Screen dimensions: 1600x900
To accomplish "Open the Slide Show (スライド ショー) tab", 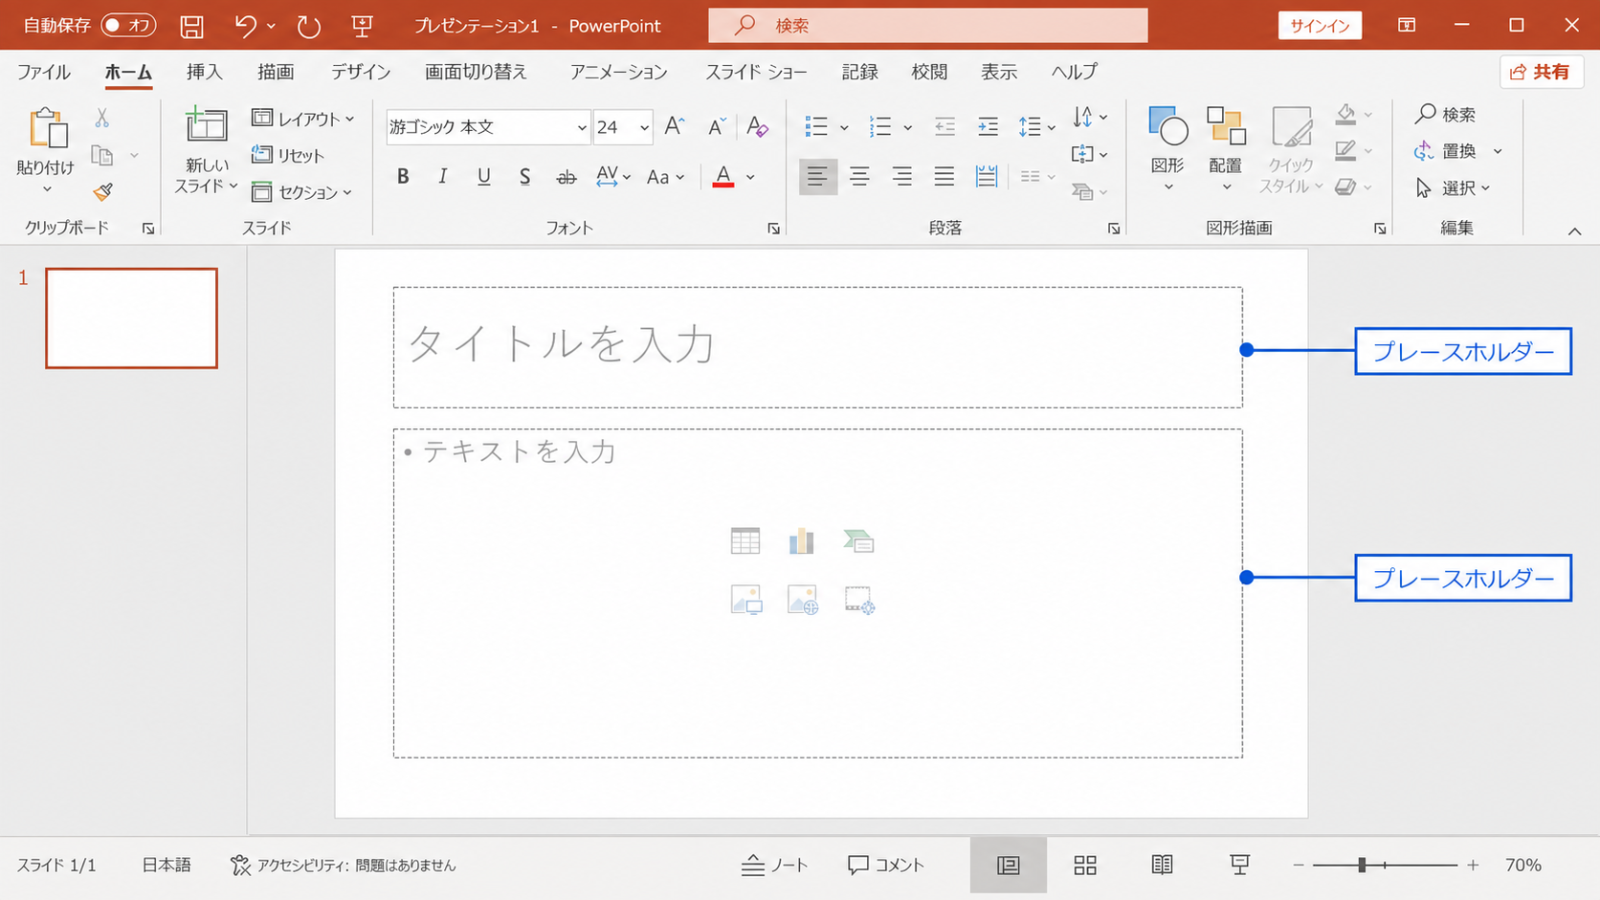I will click(x=756, y=72).
